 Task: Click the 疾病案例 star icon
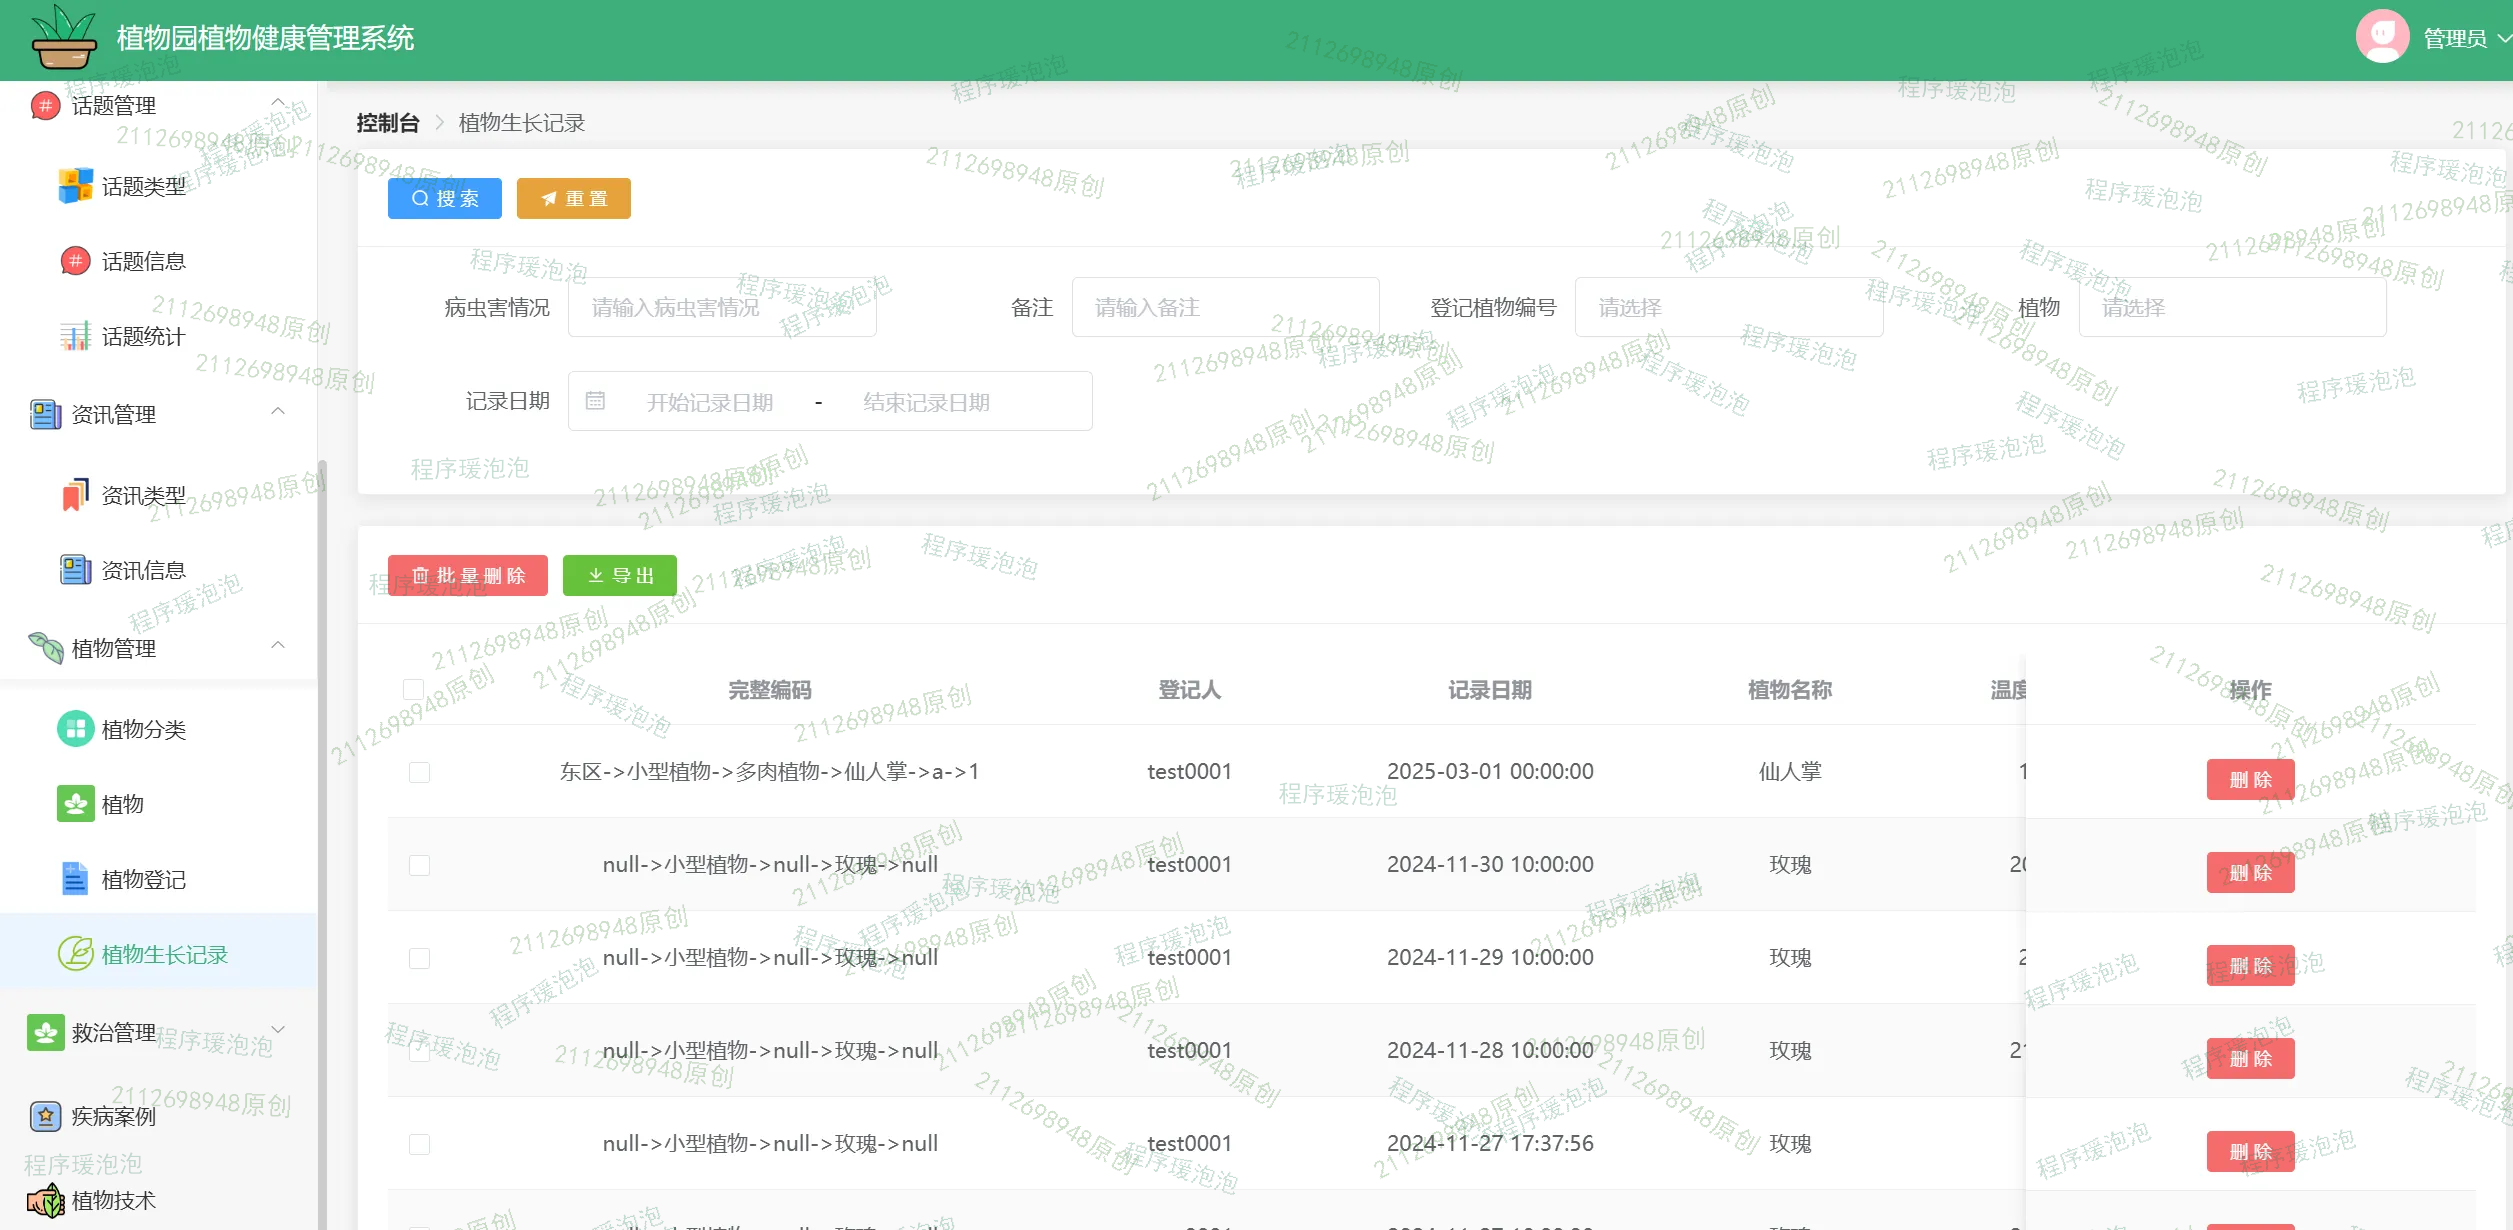(45, 1116)
